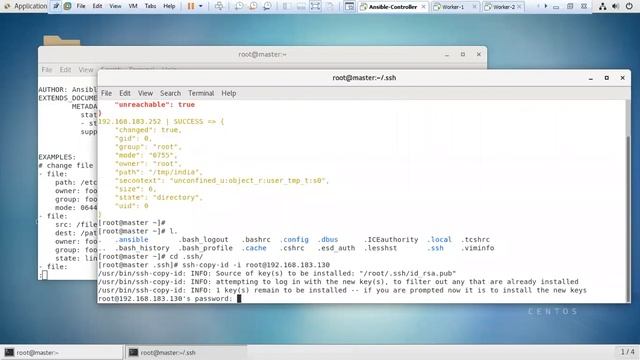Open the Edit menu in the root@master:~/.ssh terminal

125,93
